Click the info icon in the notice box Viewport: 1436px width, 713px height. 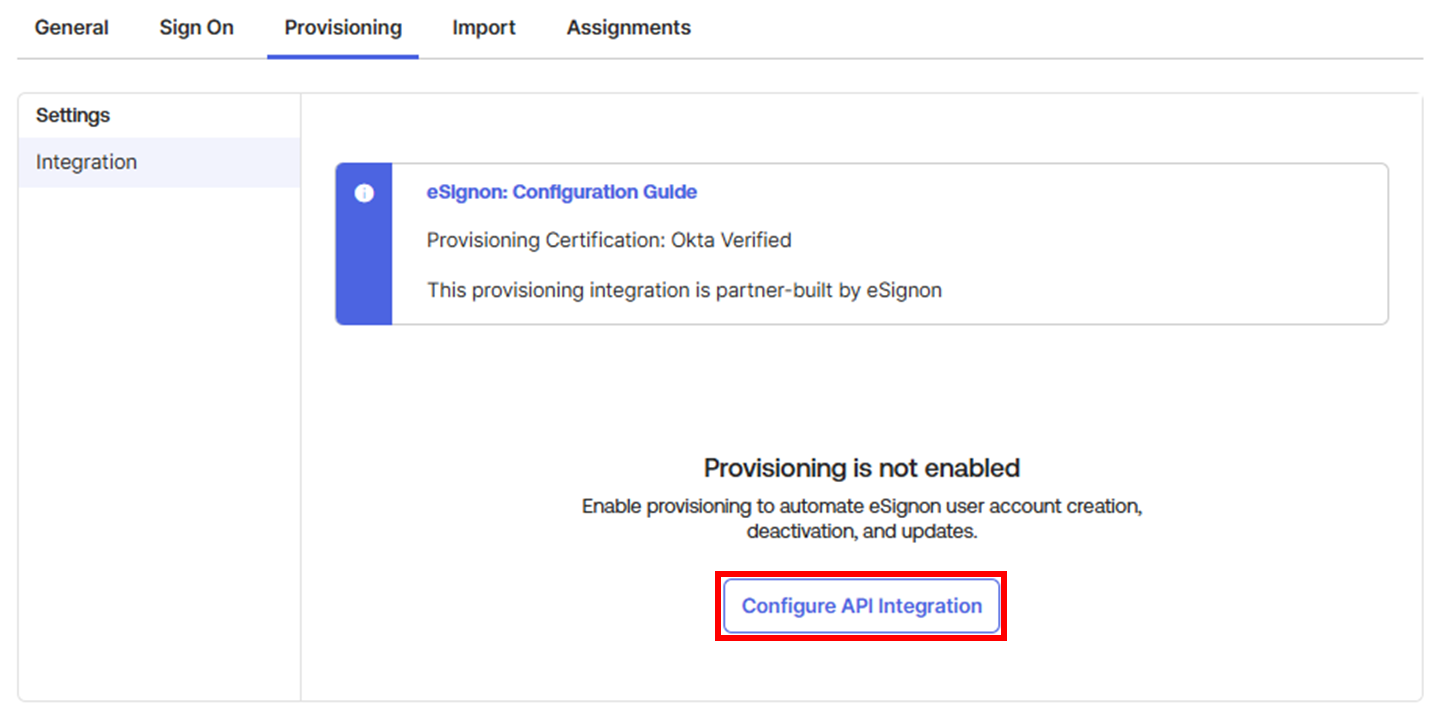click(x=364, y=193)
